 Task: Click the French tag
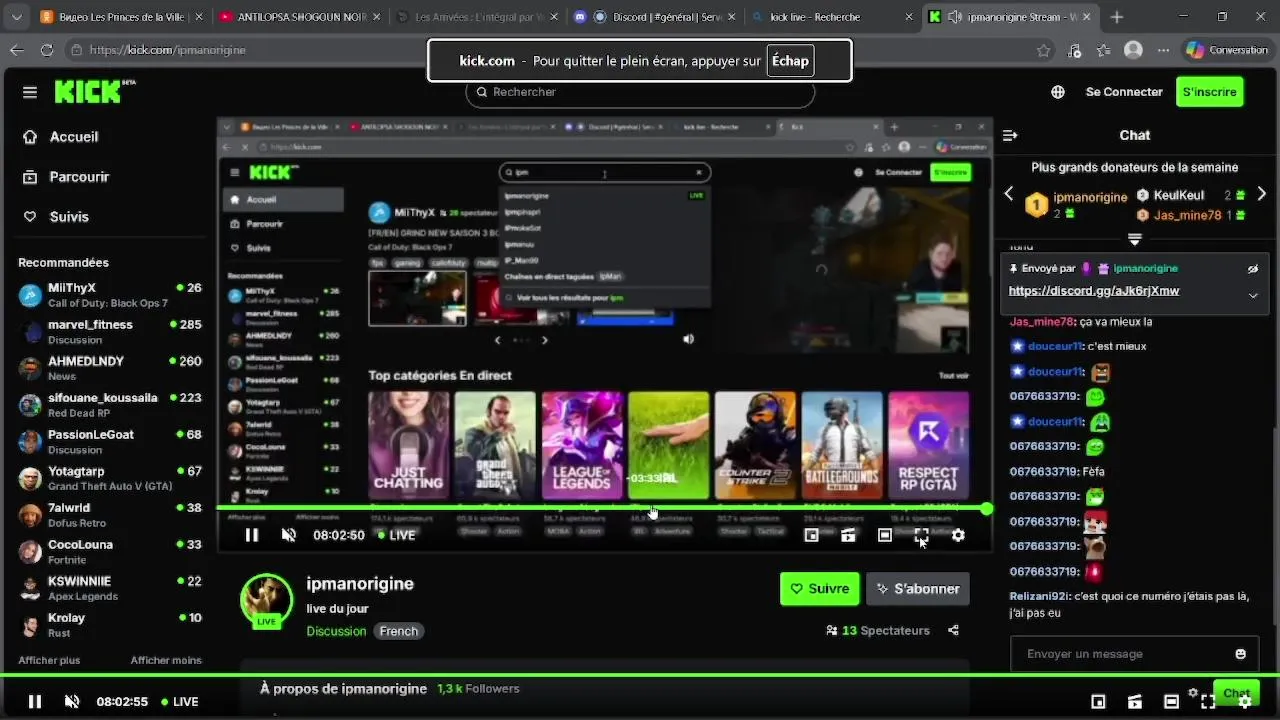(x=399, y=631)
